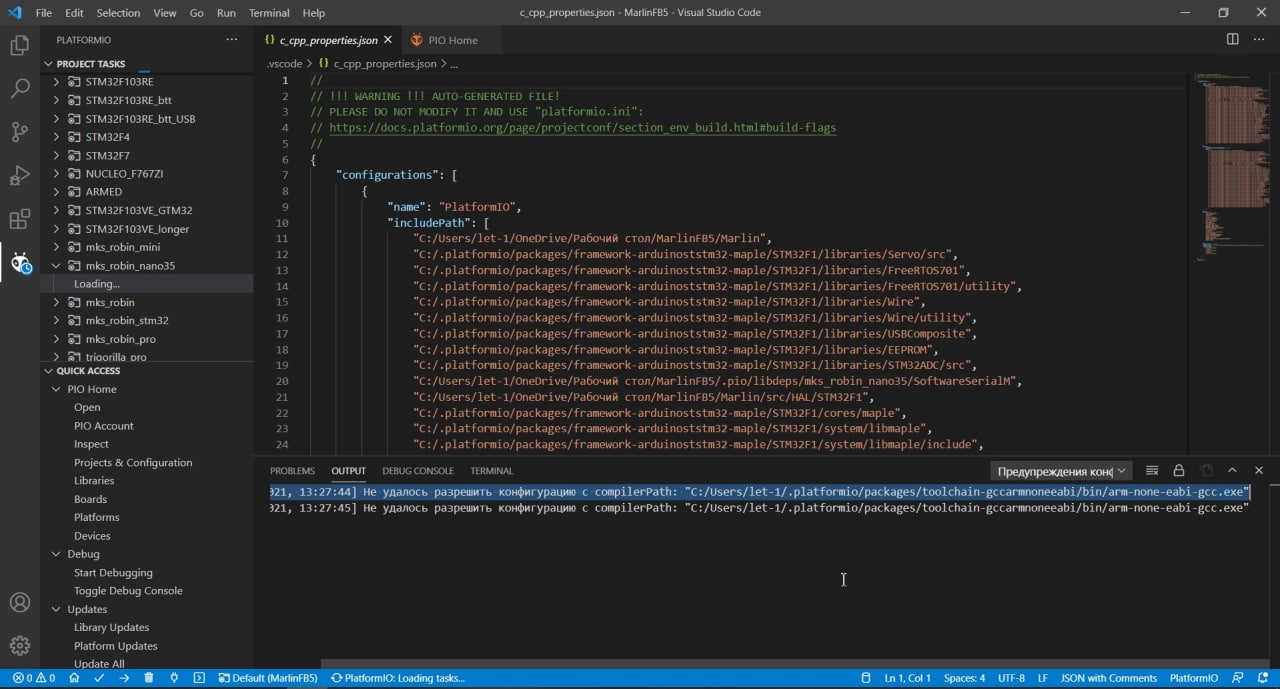Click the Spaces: 4 indentation setting
The width and height of the screenshot is (1280, 689).
point(965,678)
